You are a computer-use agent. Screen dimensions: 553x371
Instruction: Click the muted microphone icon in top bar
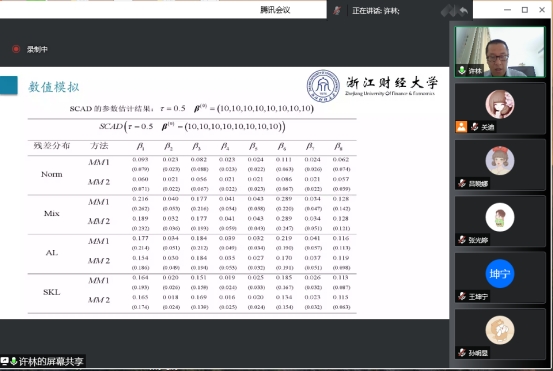coord(337,11)
